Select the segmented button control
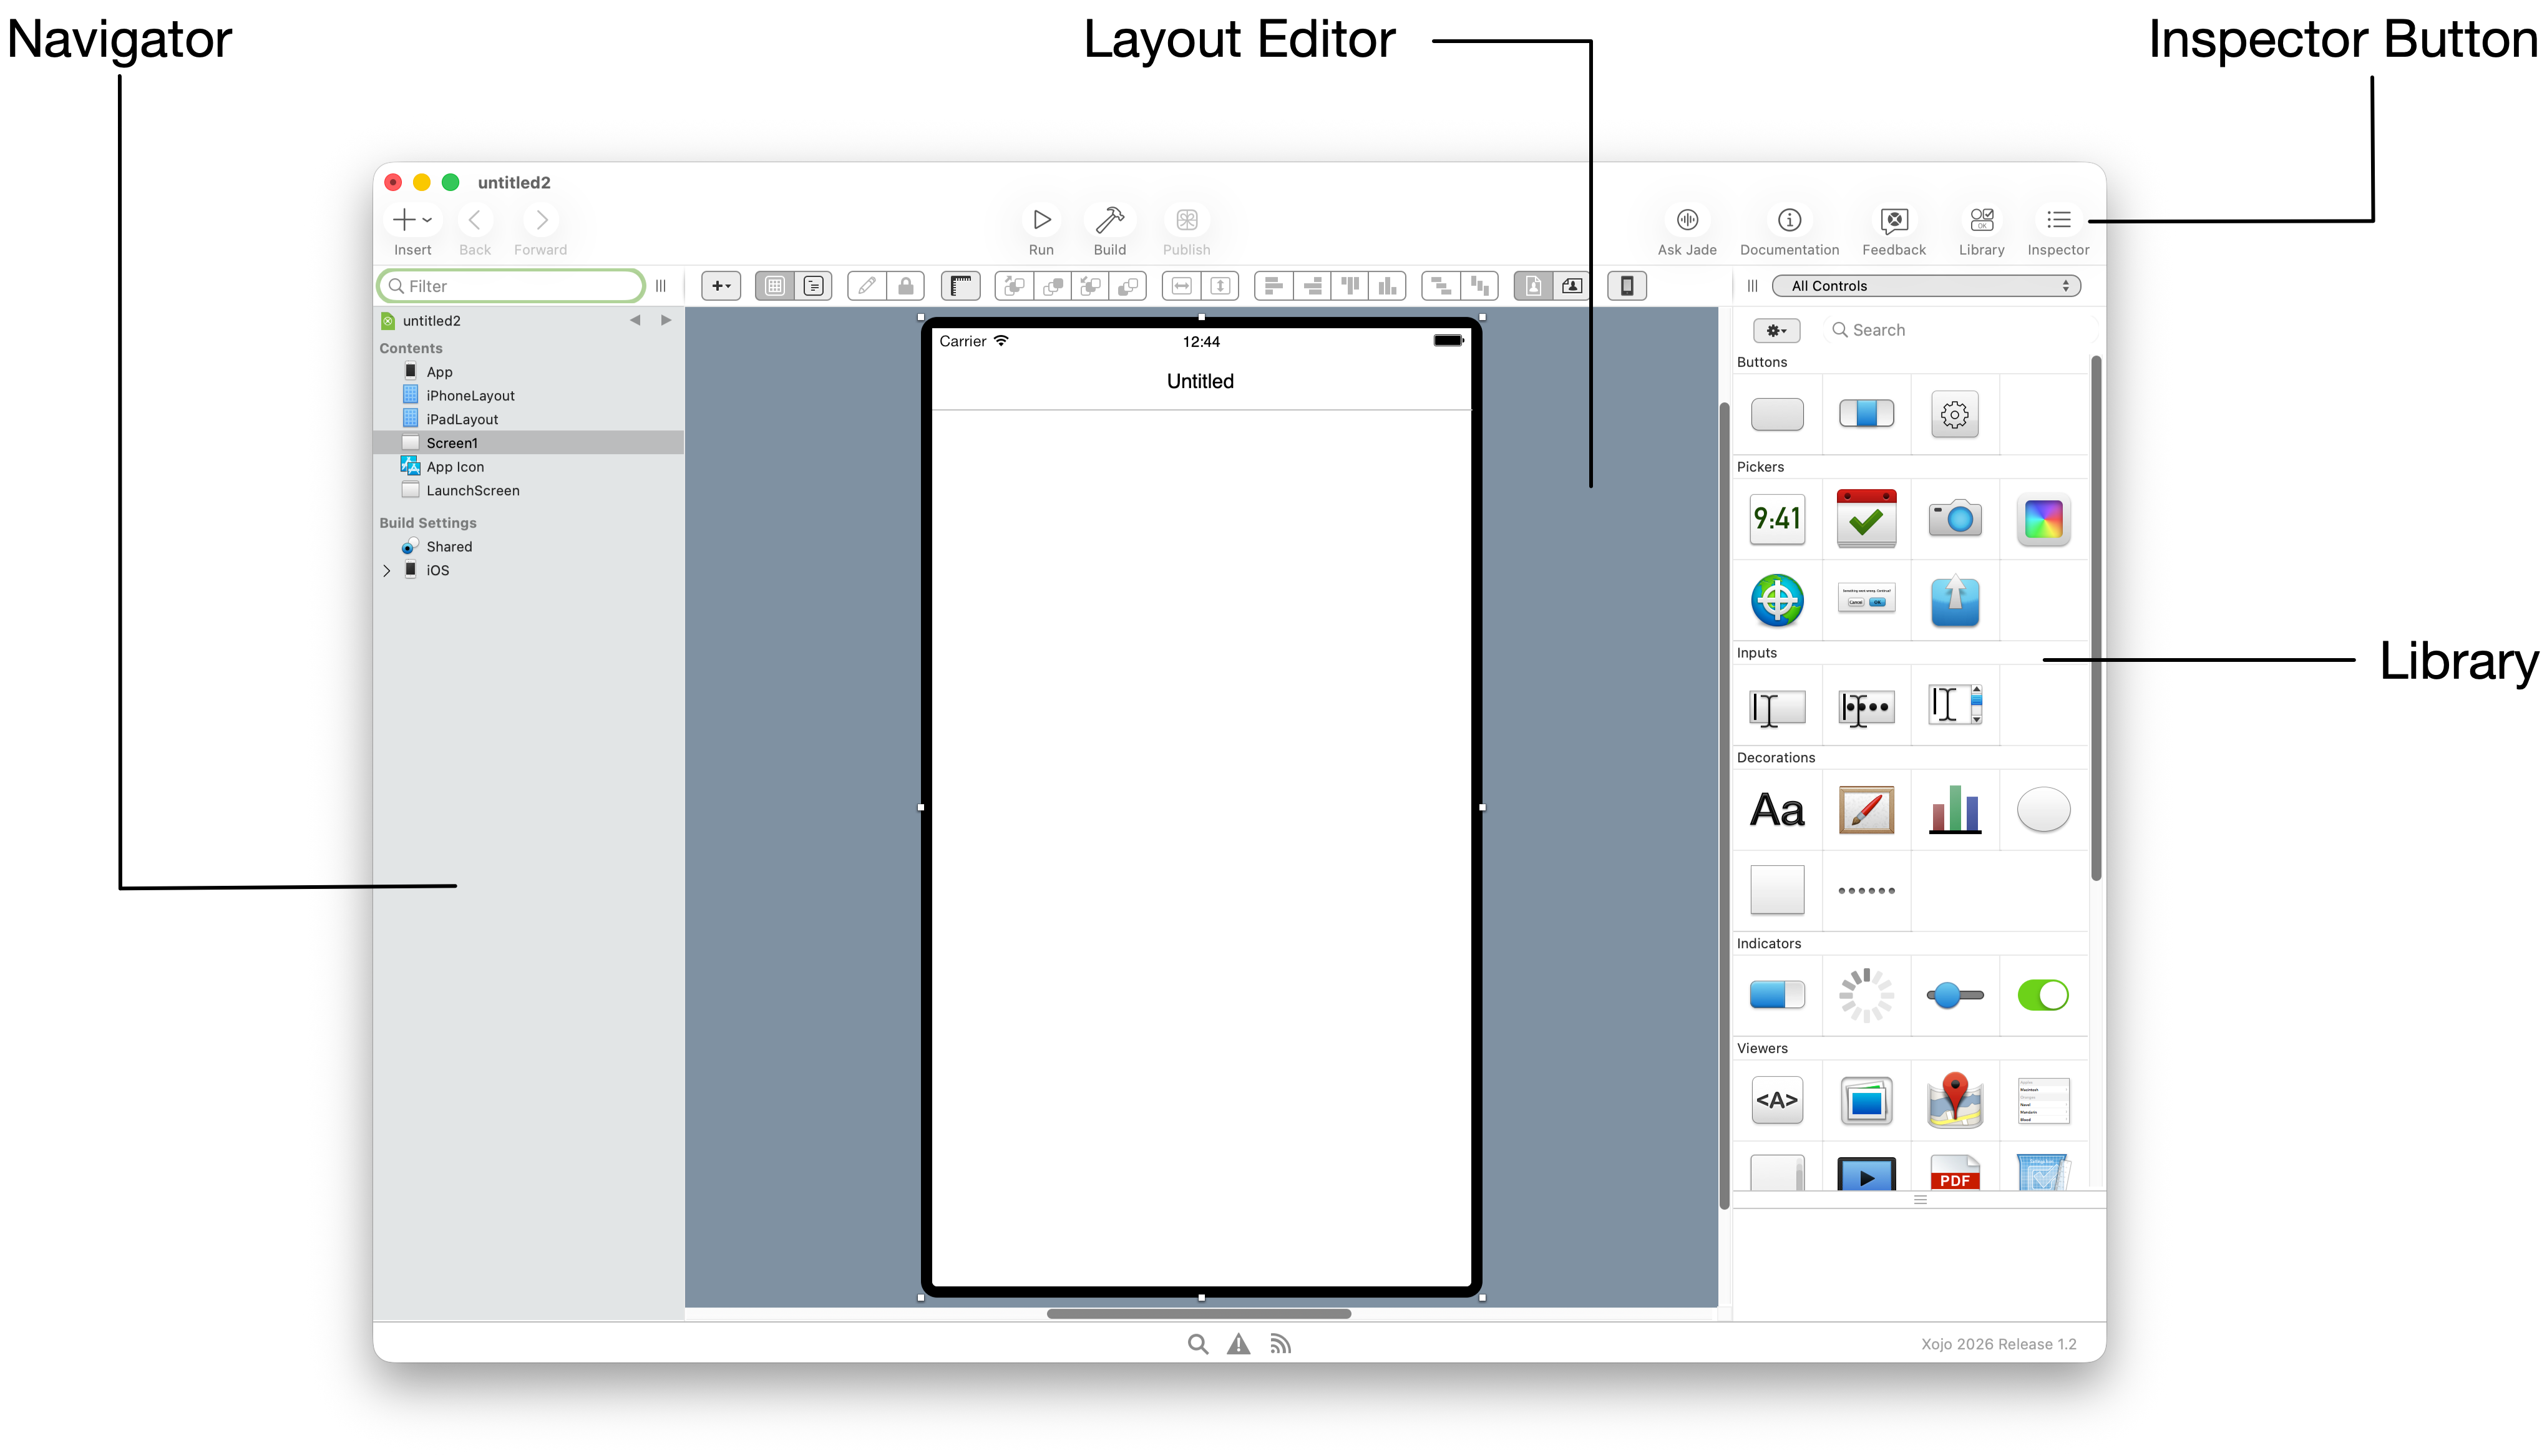The width and height of the screenshot is (2547, 1456). tap(1866, 414)
